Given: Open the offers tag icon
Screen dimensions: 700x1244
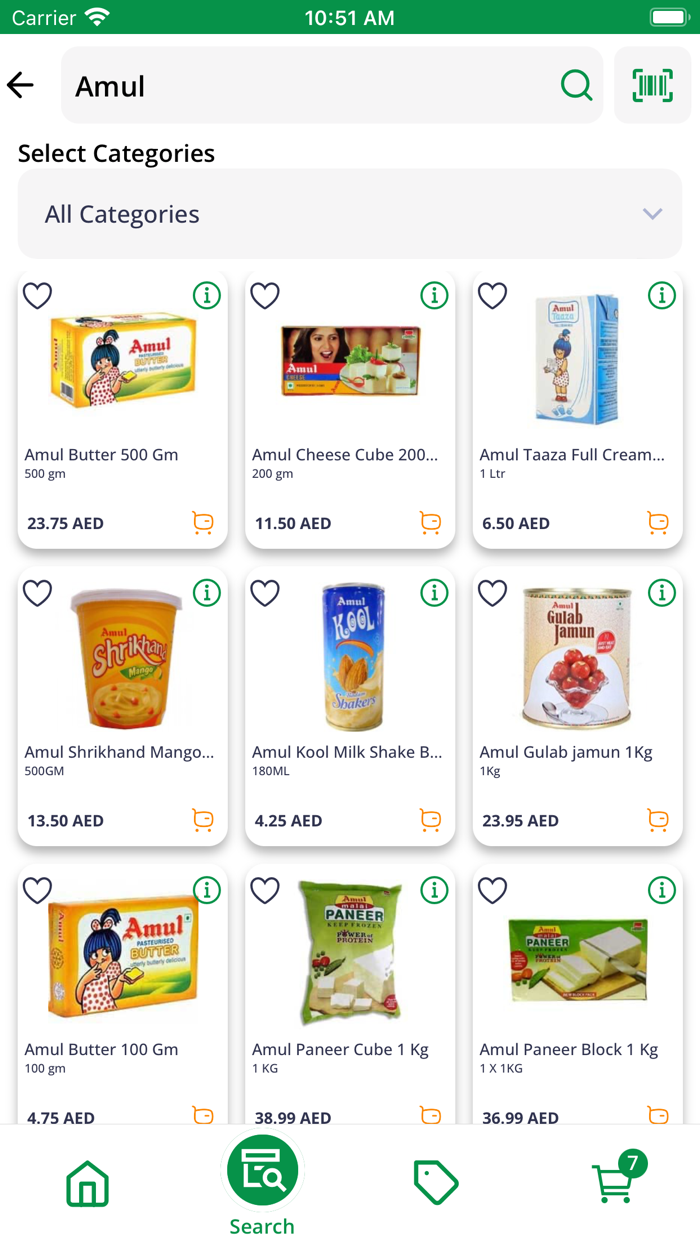Looking at the screenshot, I should tap(437, 1183).
